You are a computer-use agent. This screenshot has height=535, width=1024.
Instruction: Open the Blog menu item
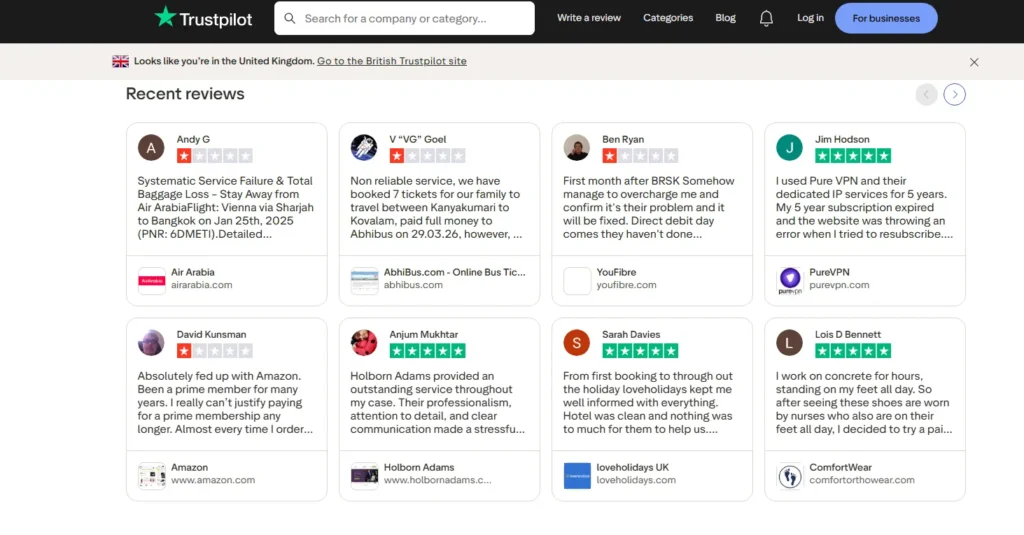726,18
